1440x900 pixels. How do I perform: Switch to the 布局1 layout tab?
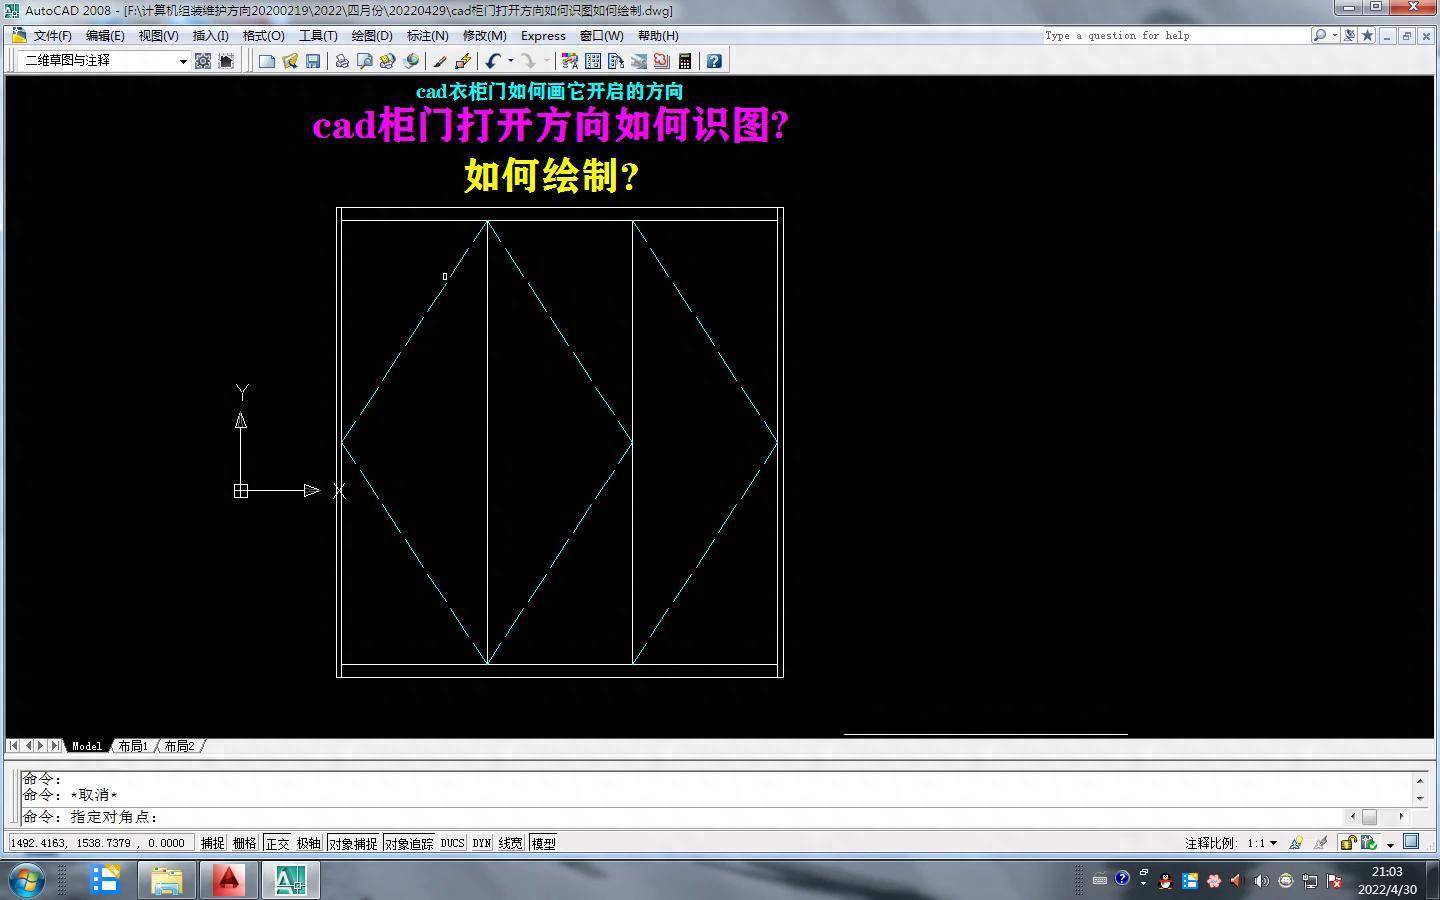133,746
